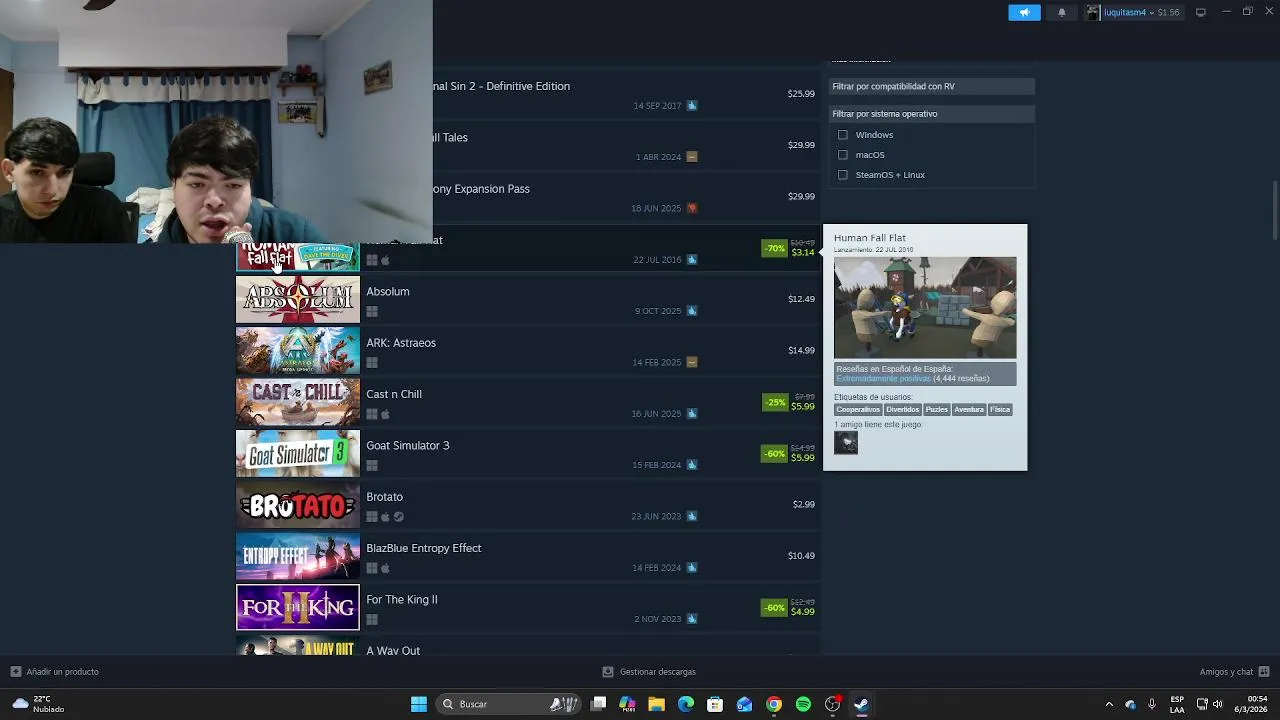Click the review icon beside 23 JUN 2023
This screenshot has height=720, width=1280.
(692, 516)
